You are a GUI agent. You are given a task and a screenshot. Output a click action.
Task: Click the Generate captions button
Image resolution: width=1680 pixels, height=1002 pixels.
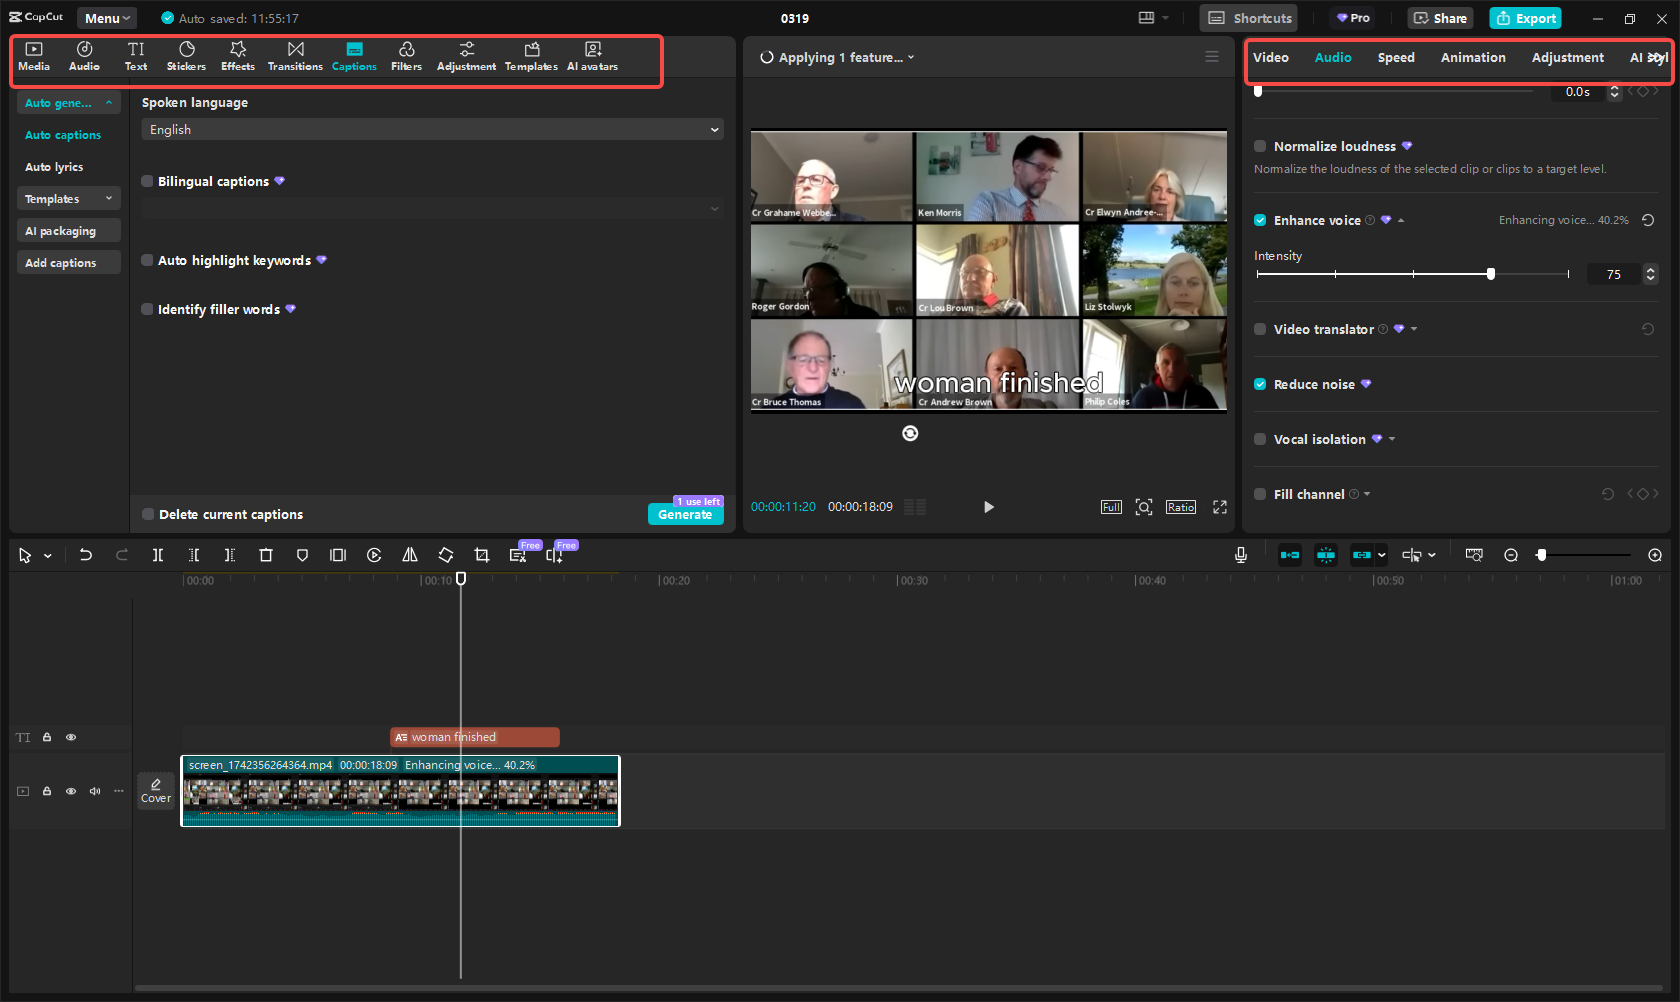tap(685, 514)
